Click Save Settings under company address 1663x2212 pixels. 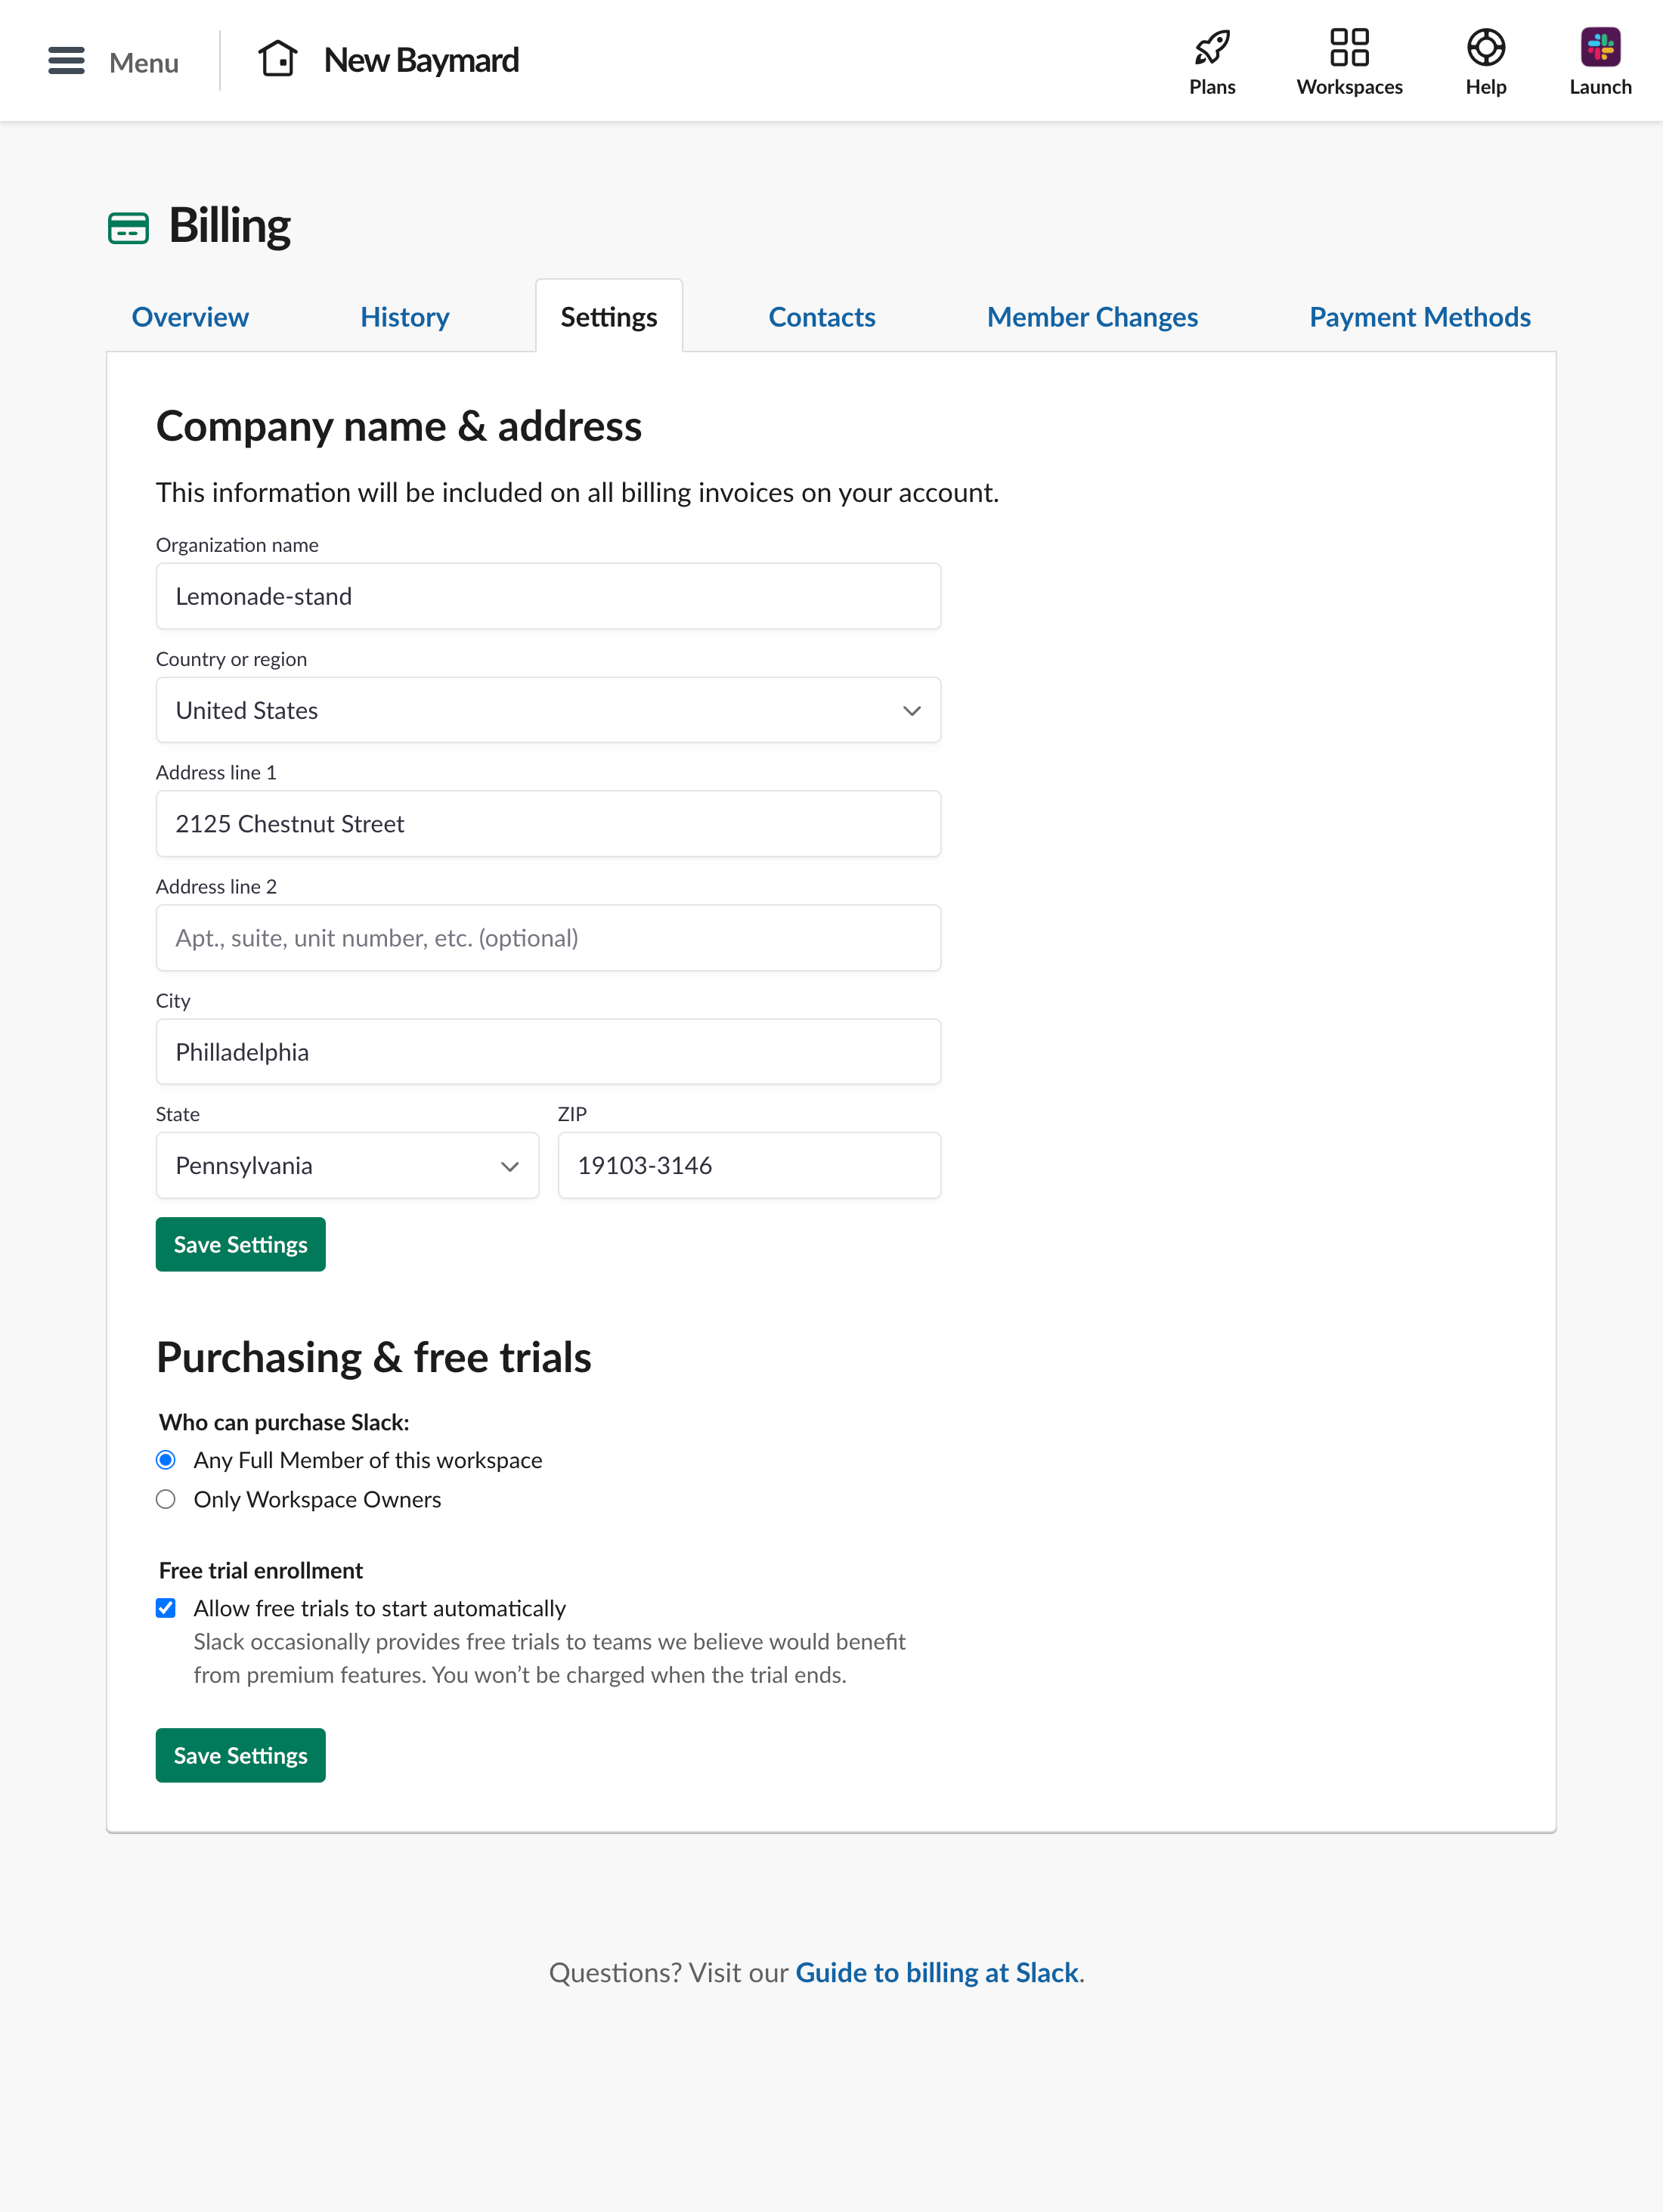tap(240, 1244)
